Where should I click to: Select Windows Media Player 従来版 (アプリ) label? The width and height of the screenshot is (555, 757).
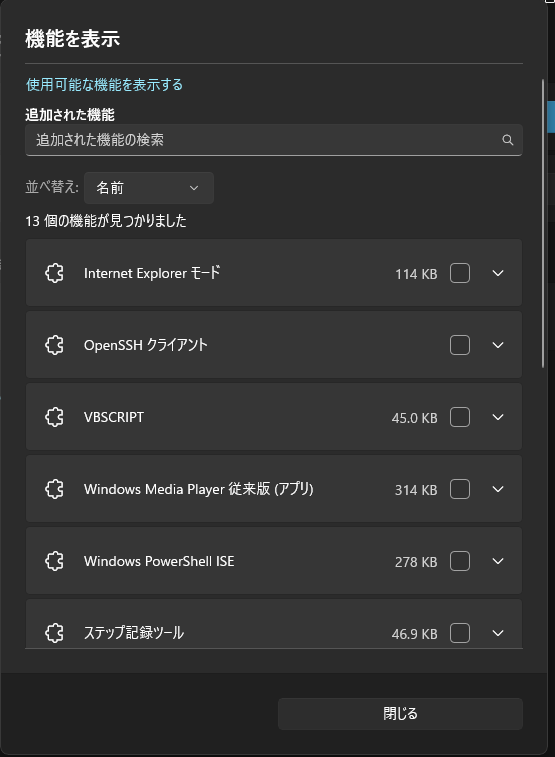(x=199, y=489)
